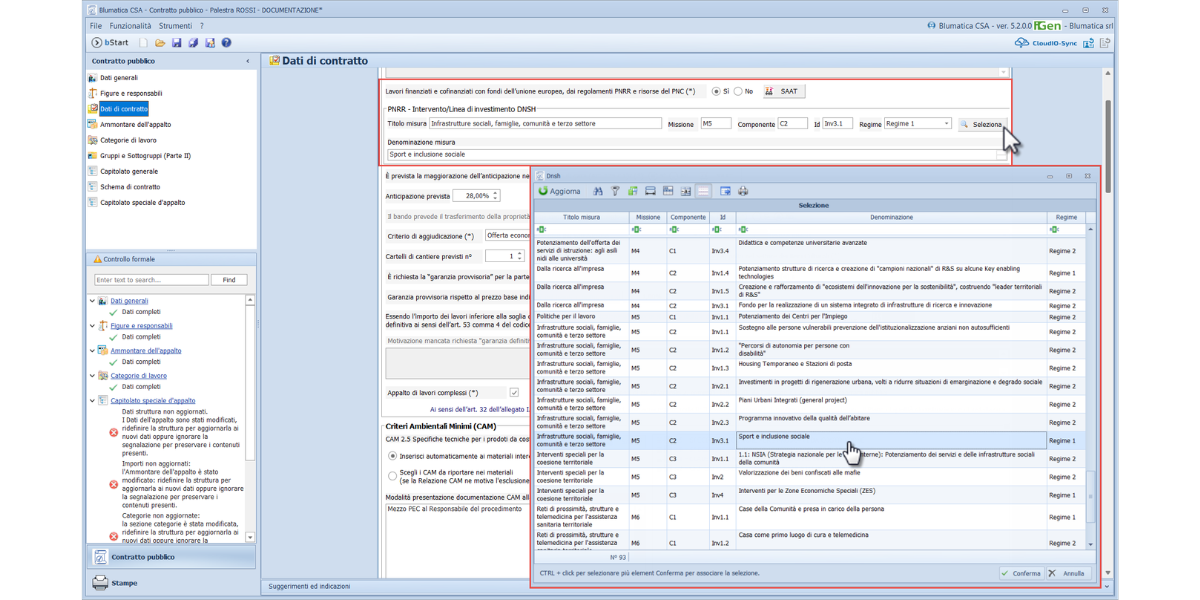Click the 'Ammontare dell'appalto' link in Controllo formale
The height and width of the screenshot is (600, 1200).
point(146,351)
